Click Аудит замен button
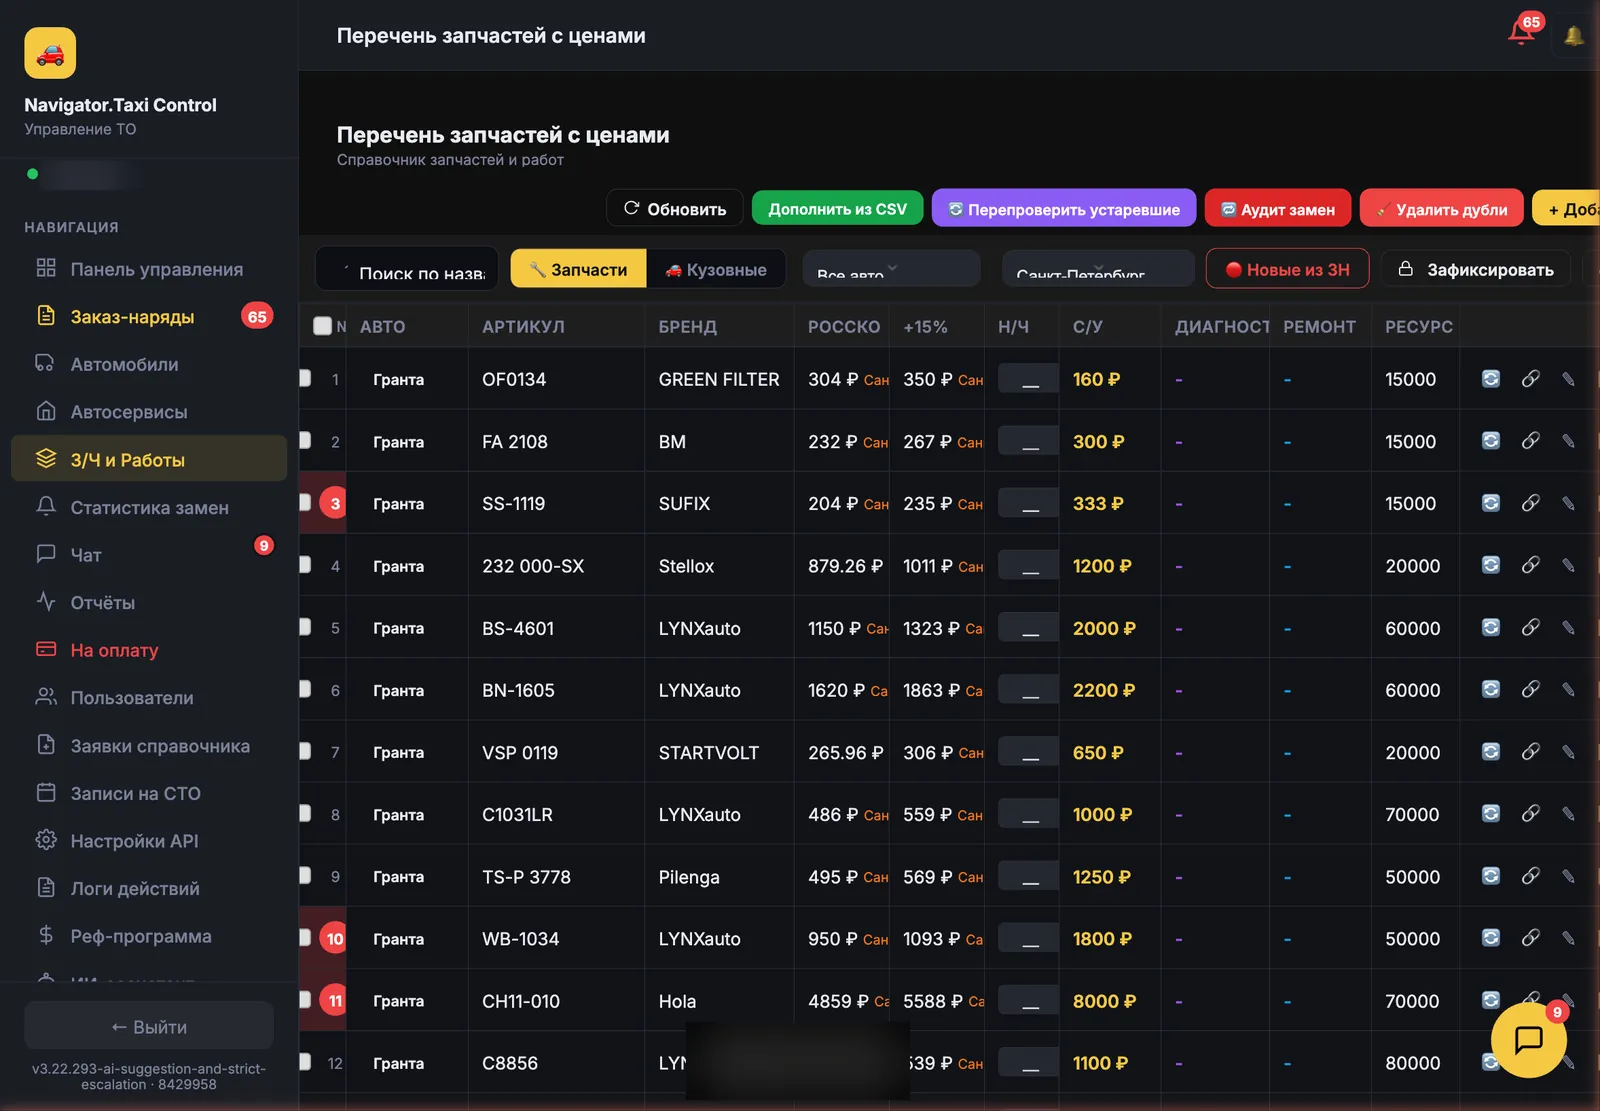The image size is (1600, 1111). tap(1278, 208)
